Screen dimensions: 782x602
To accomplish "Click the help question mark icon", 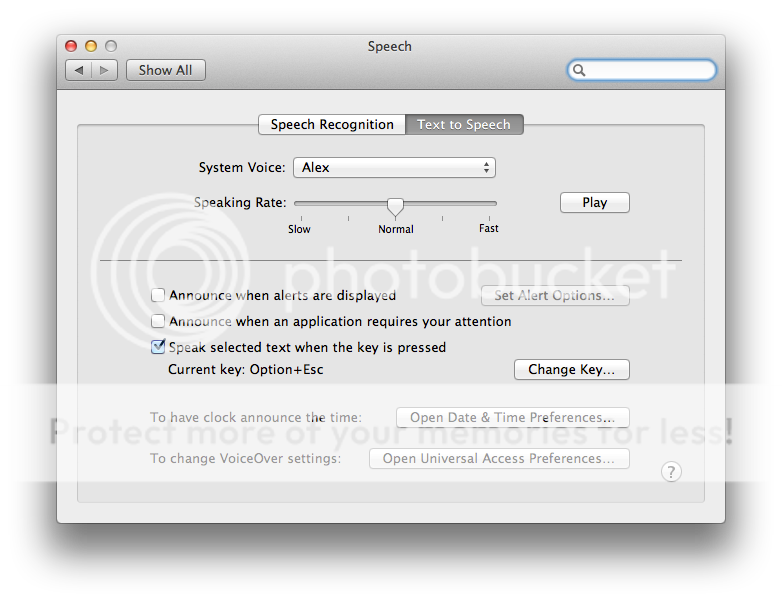I will (671, 472).
